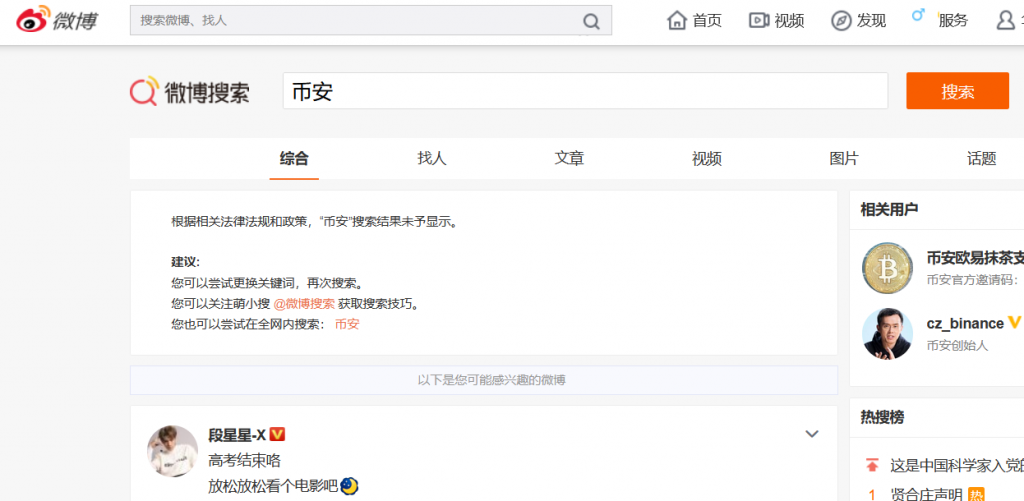Click the 首页 house icon

coord(677,20)
